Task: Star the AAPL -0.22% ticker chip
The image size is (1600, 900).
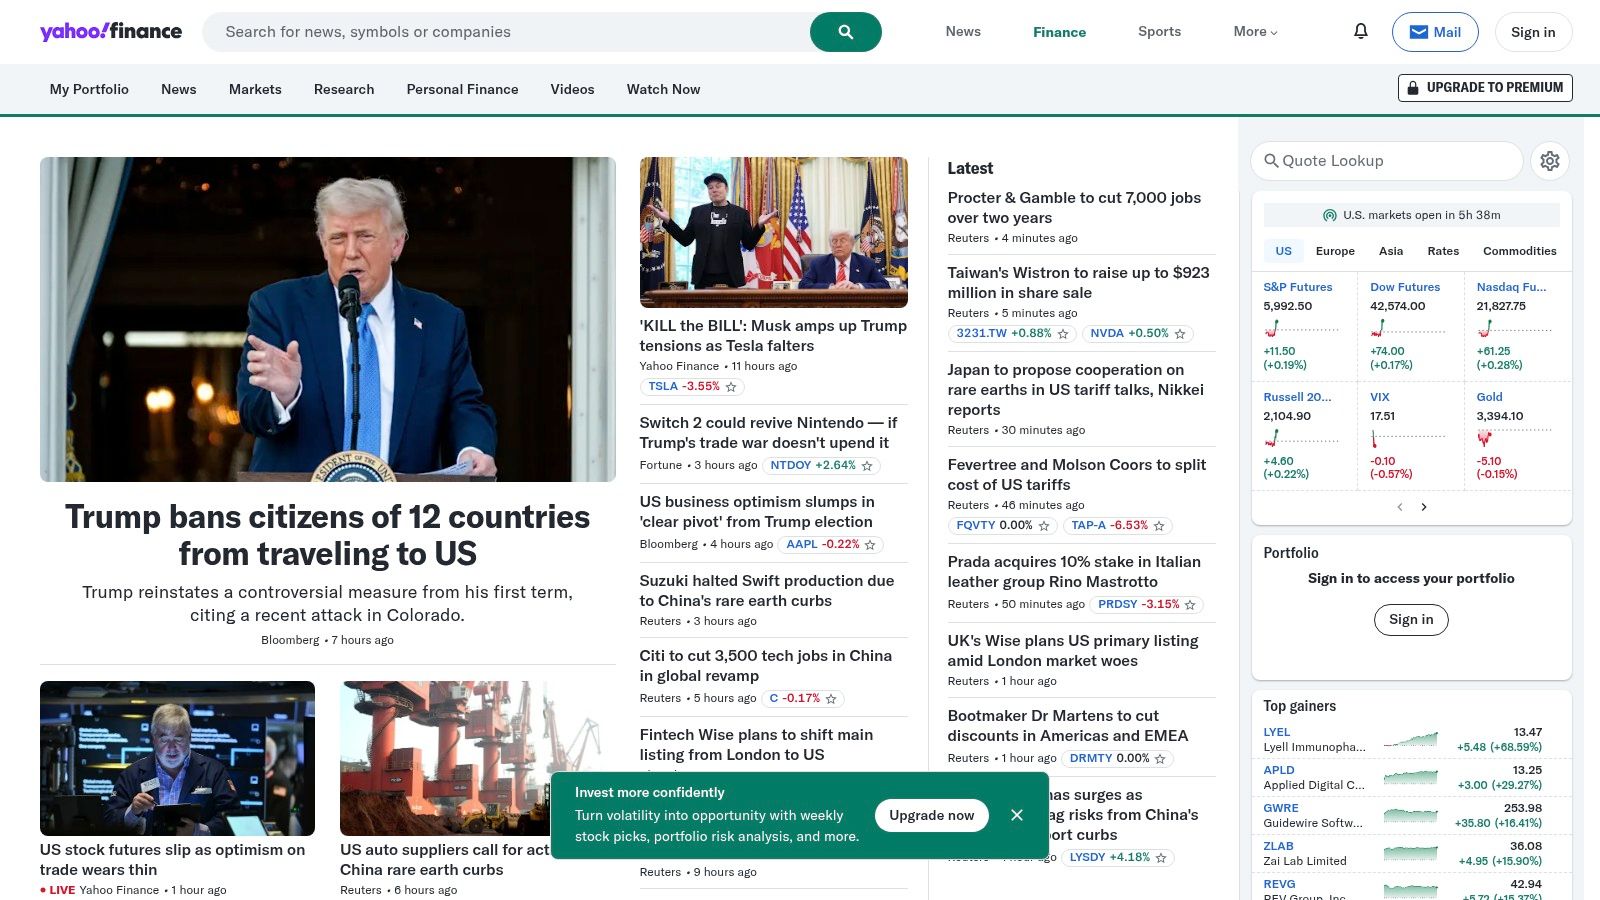Action: (870, 545)
